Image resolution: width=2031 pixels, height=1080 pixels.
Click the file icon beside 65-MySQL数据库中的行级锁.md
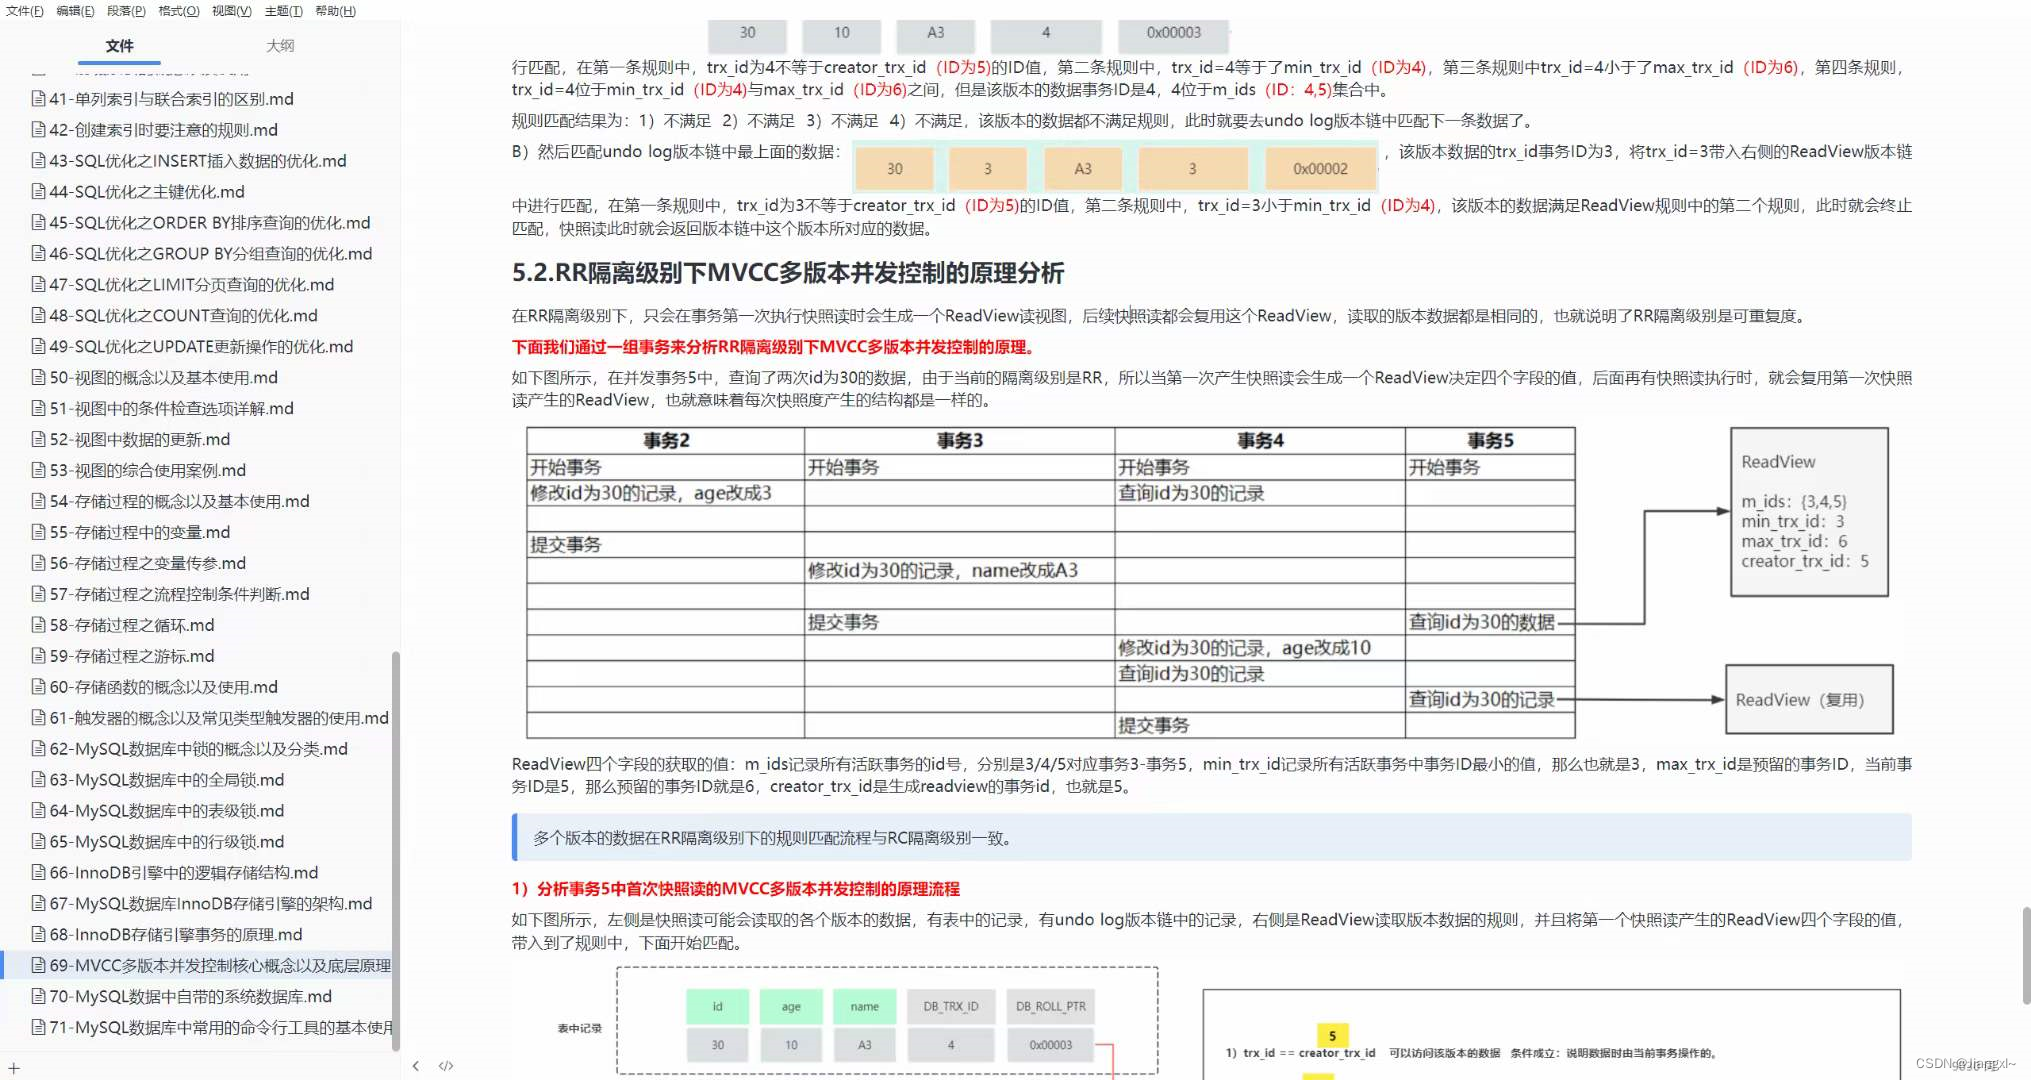pyautogui.click(x=38, y=842)
